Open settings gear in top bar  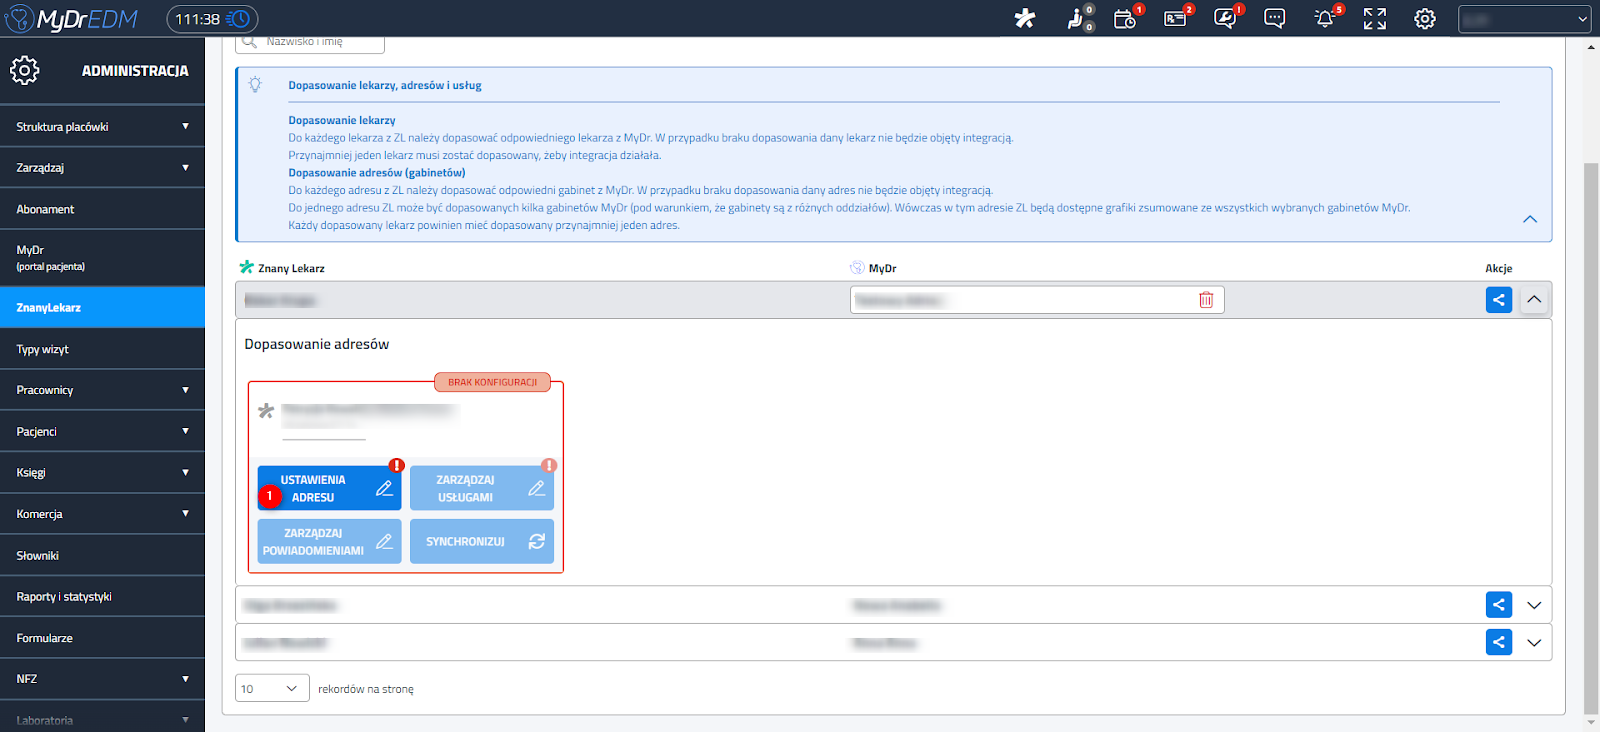pyautogui.click(x=1425, y=18)
